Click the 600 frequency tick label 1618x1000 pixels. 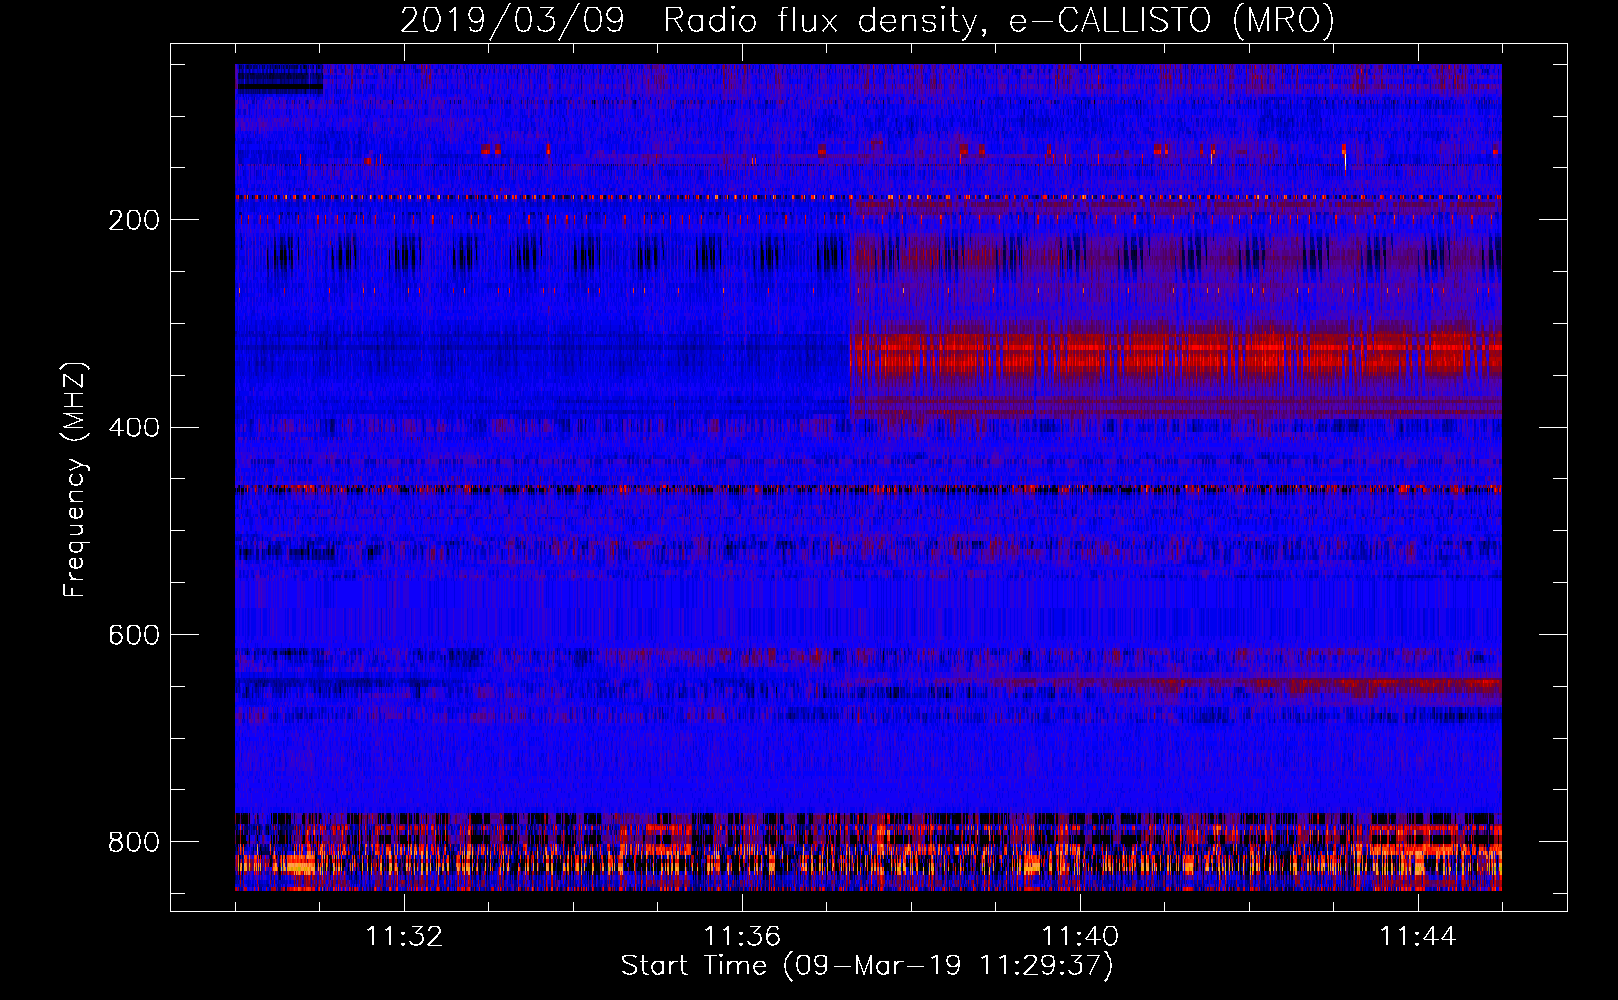[x=134, y=635]
